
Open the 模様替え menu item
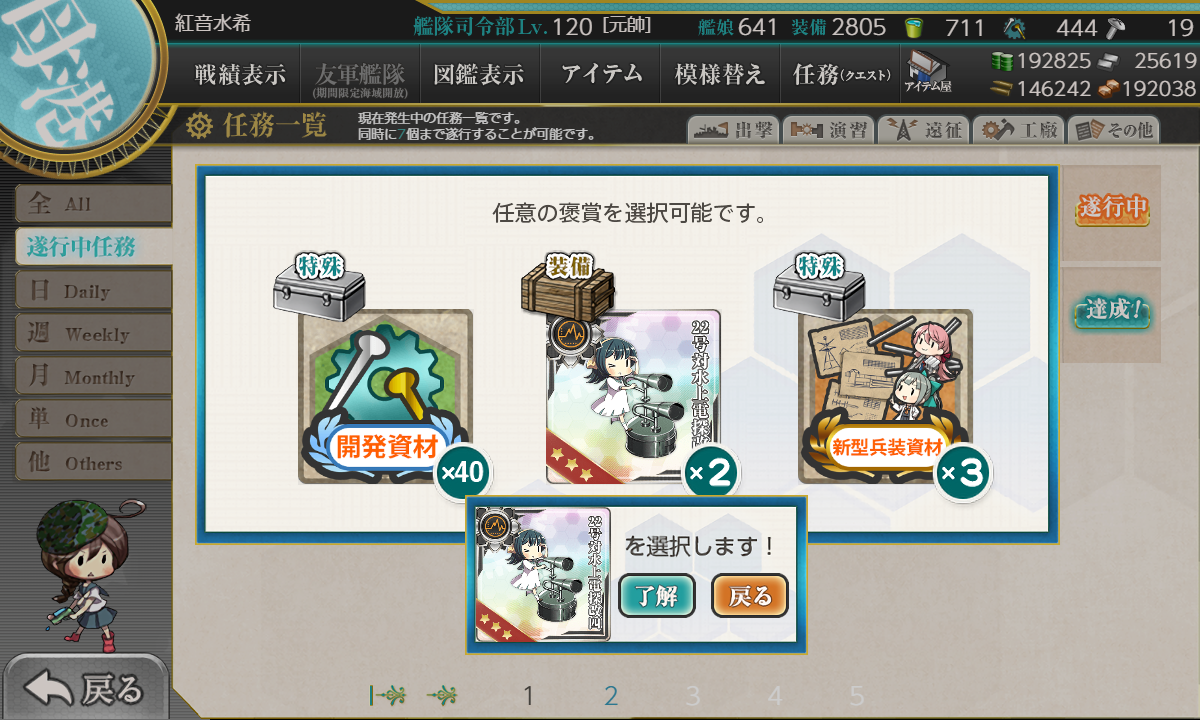[719, 74]
